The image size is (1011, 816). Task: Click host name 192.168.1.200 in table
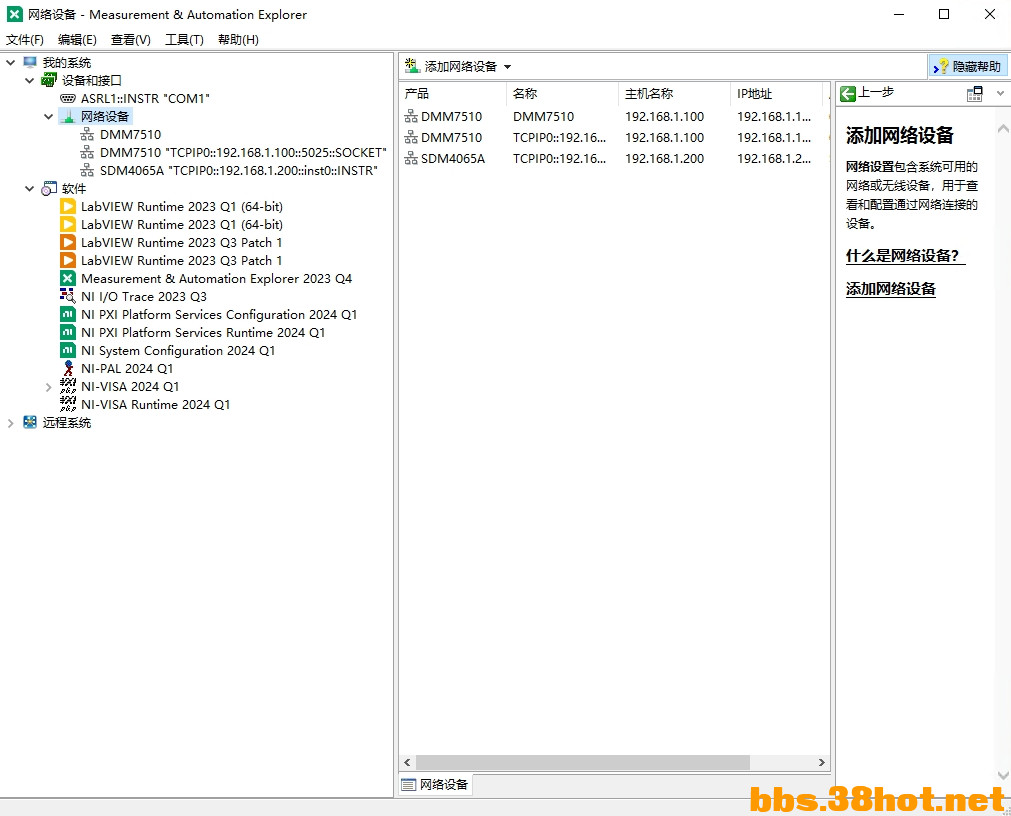coord(664,159)
